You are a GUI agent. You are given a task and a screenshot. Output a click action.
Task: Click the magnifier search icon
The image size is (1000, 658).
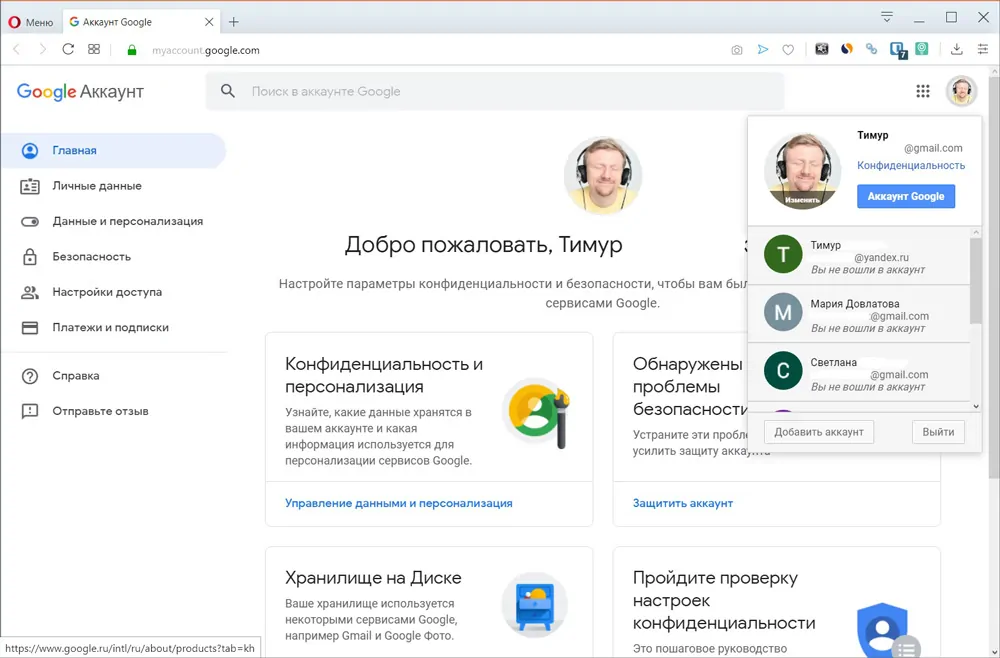click(x=228, y=91)
